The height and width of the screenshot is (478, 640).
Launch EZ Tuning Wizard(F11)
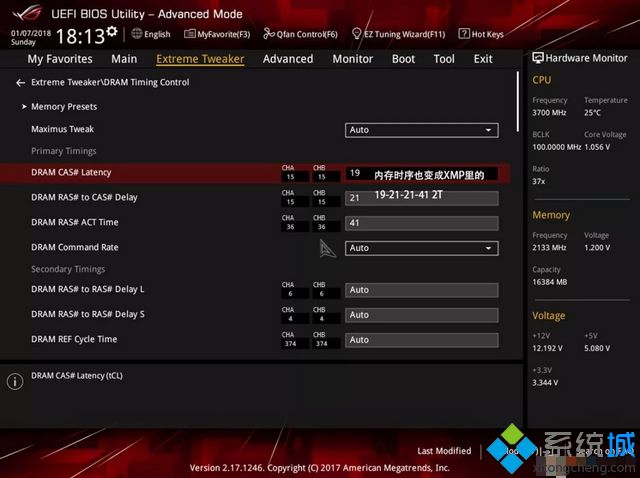pos(399,34)
